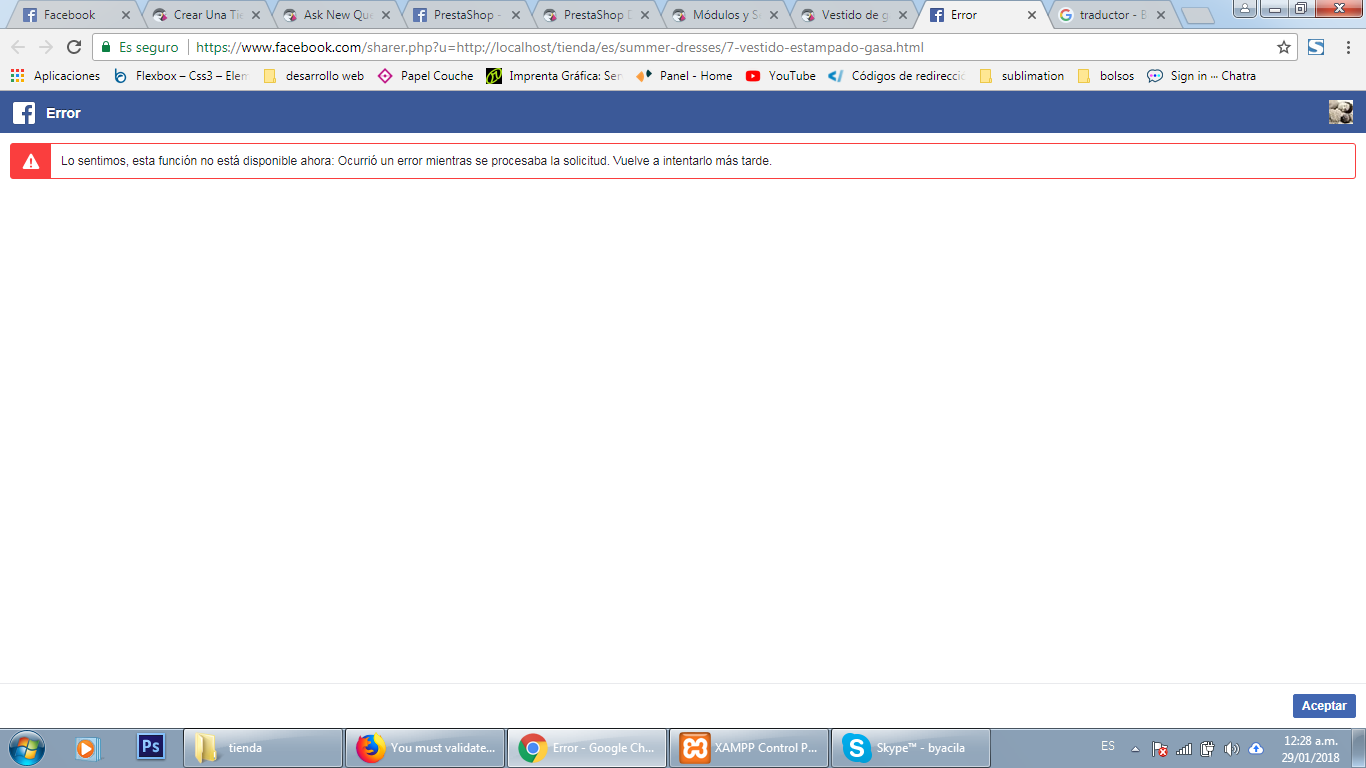Image resolution: width=1366 pixels, height=768 pixels.
Task: Close the Módulos y Servicios tab
Action: point(772,15)
